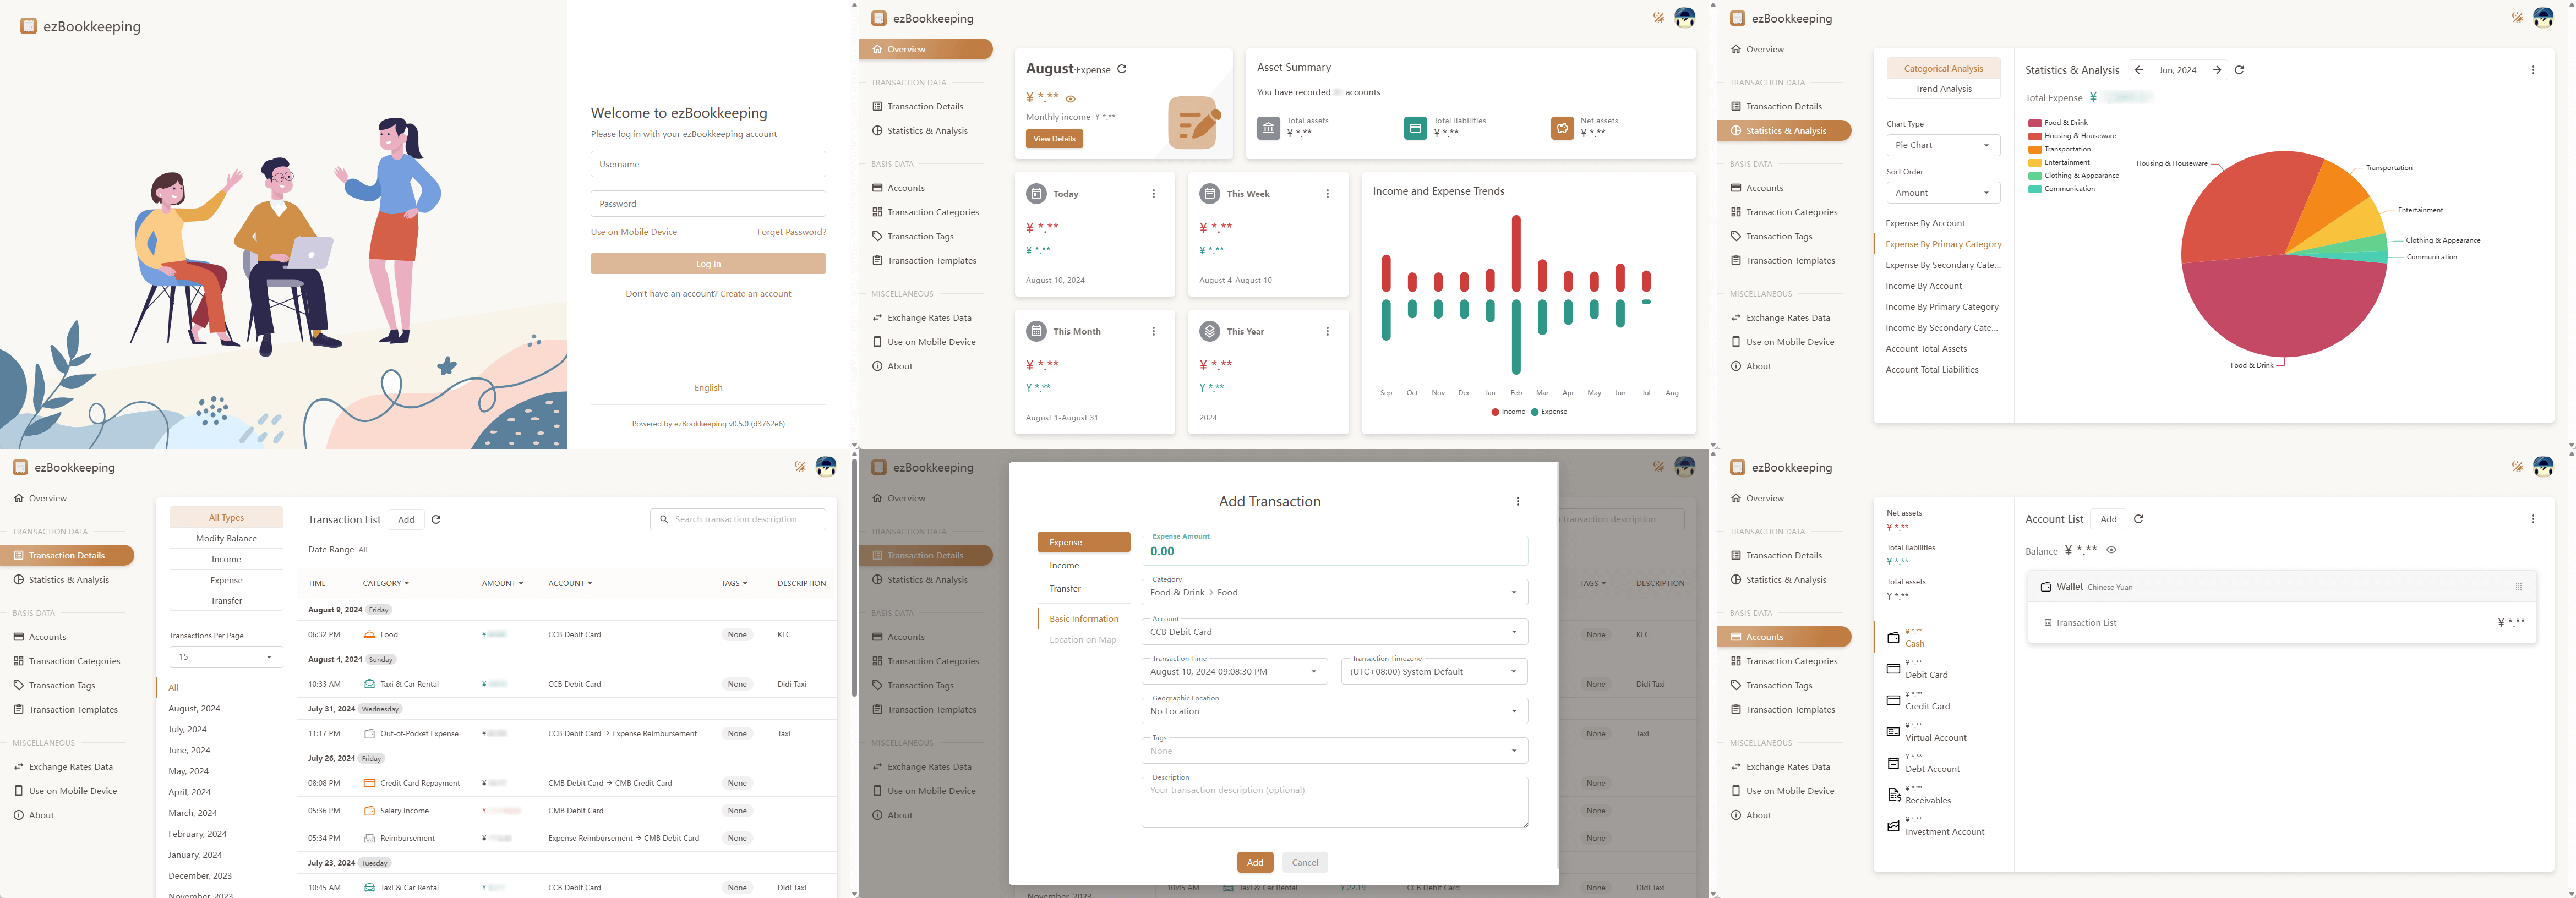Open Add Transaction dialog three-dot menu
Image resolution: width=2576 pixels, height=898 pixels.
(1517, 502)
